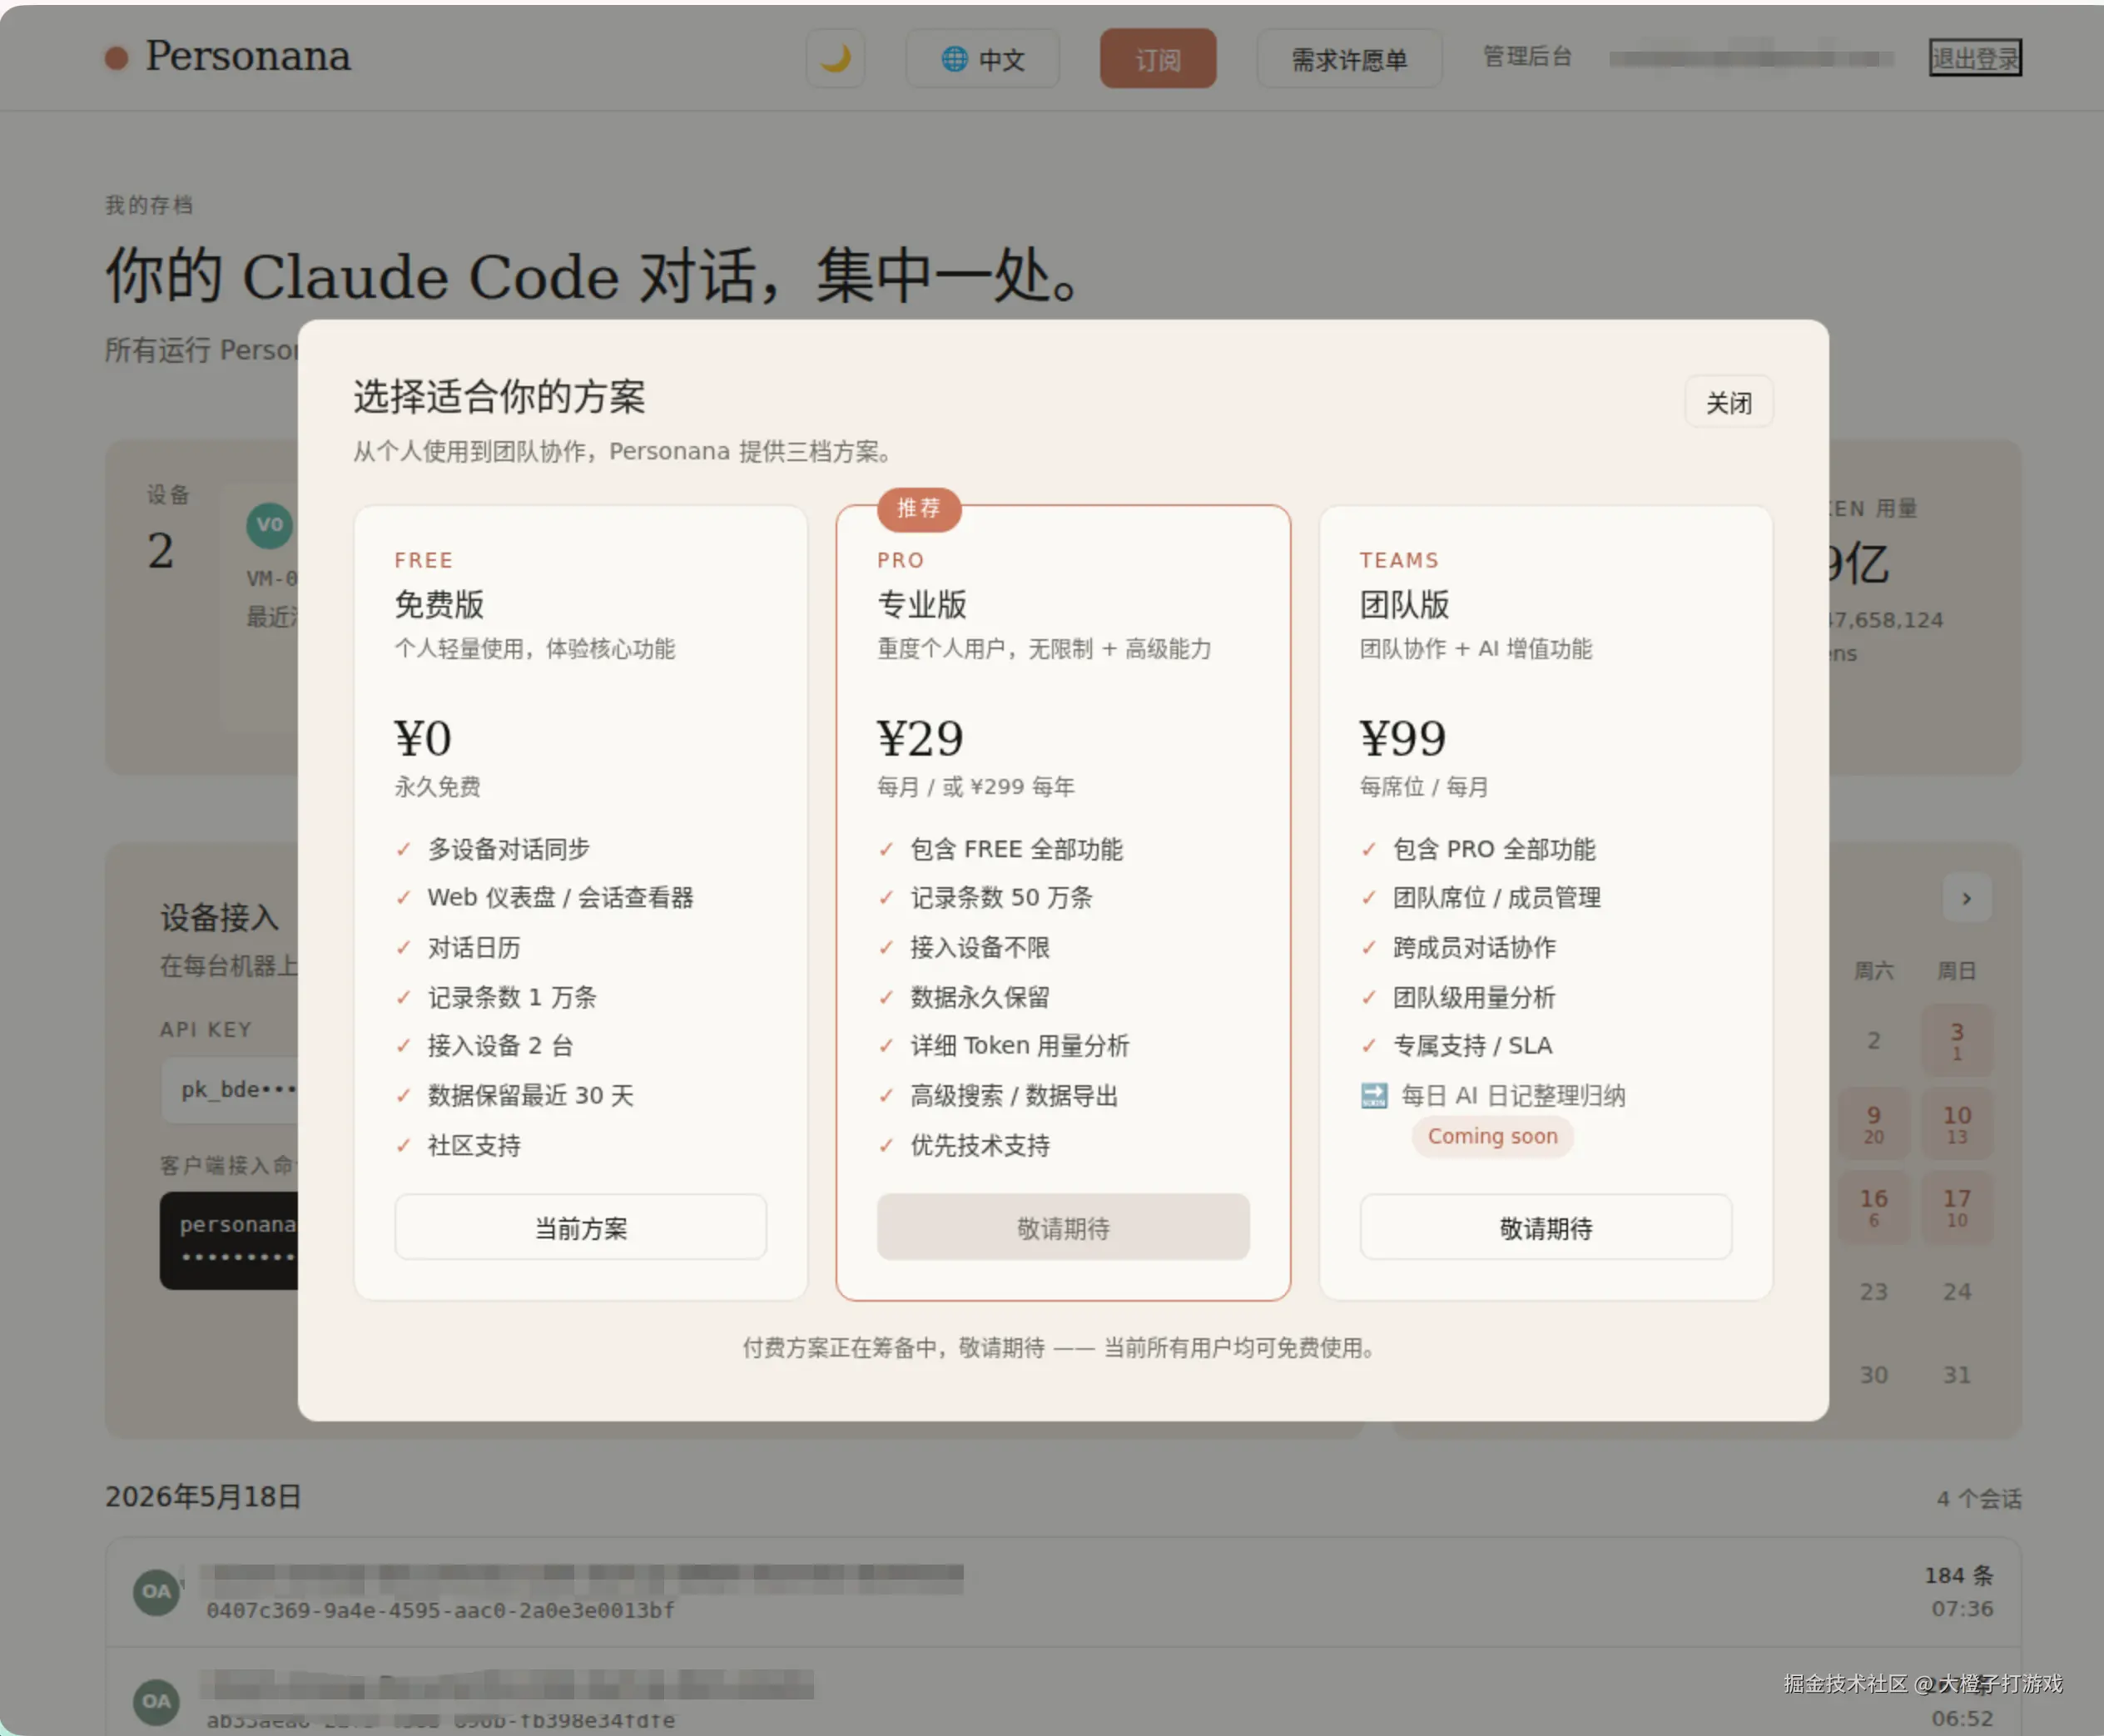Click the Web 仪表盘 / 会话查看器 feature line
This screenshot has height=1736, width=2104.
pyautogui.click(x=560, y=897)
